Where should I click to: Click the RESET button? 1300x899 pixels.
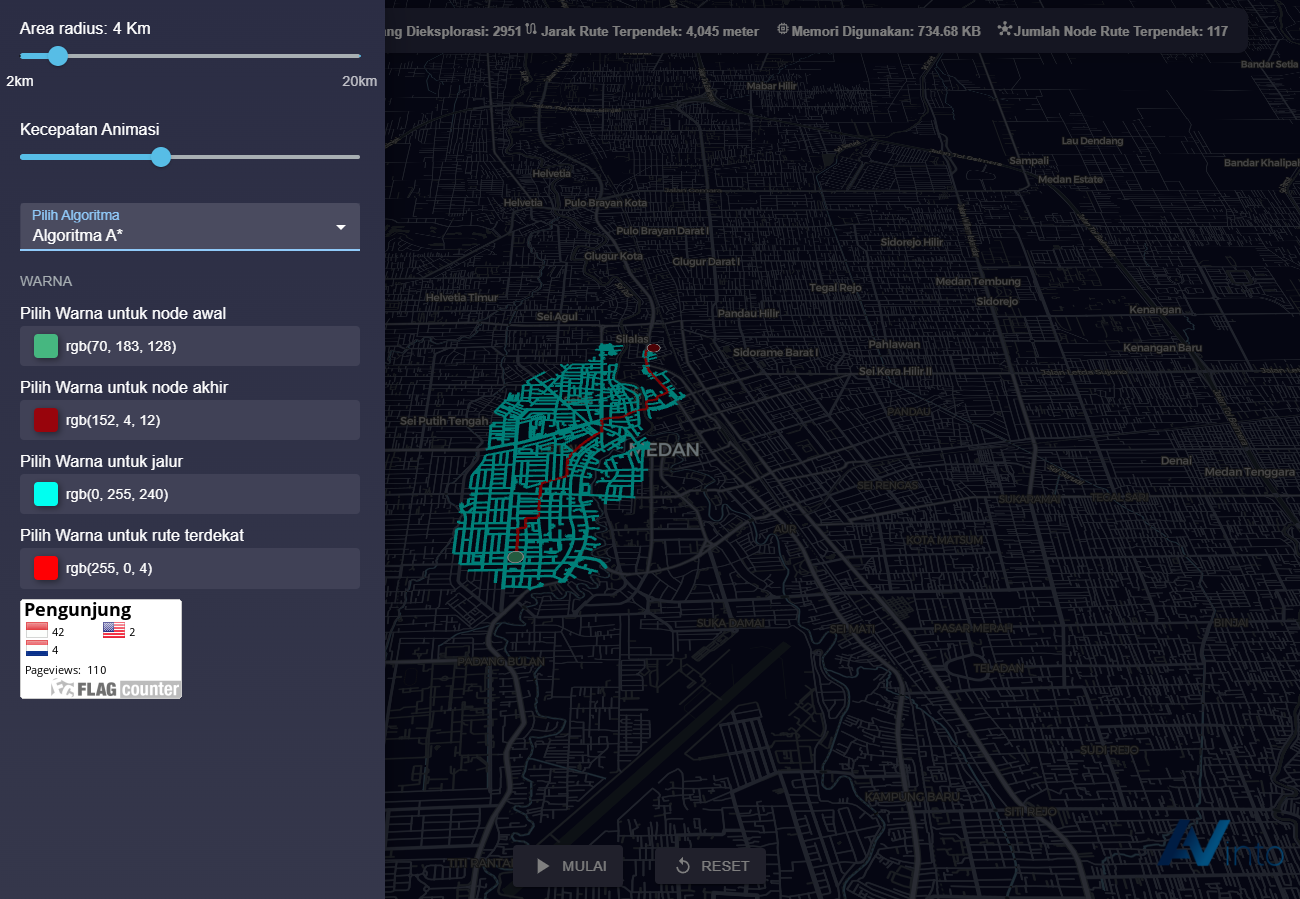[710, 866]
